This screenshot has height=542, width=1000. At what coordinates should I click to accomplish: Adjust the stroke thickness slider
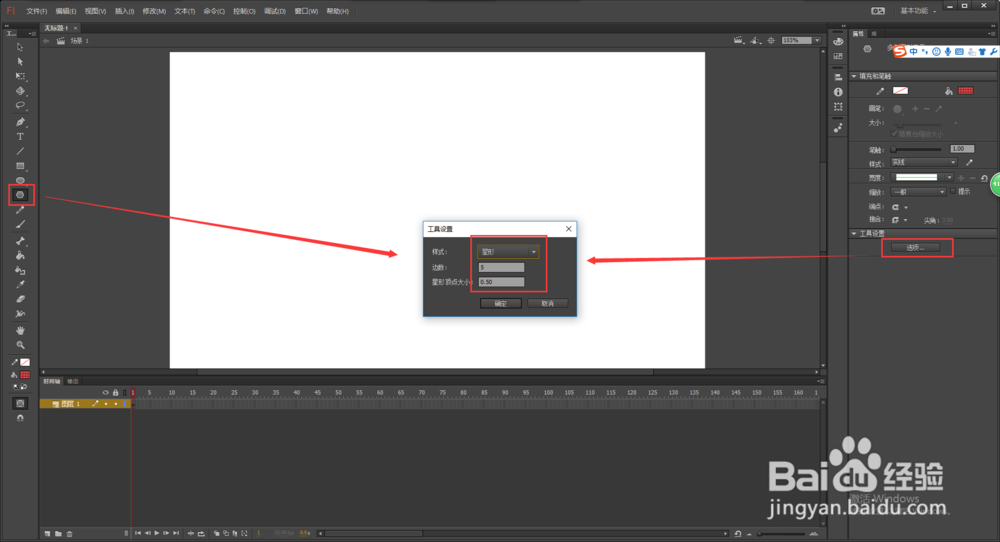pos(916,149)
